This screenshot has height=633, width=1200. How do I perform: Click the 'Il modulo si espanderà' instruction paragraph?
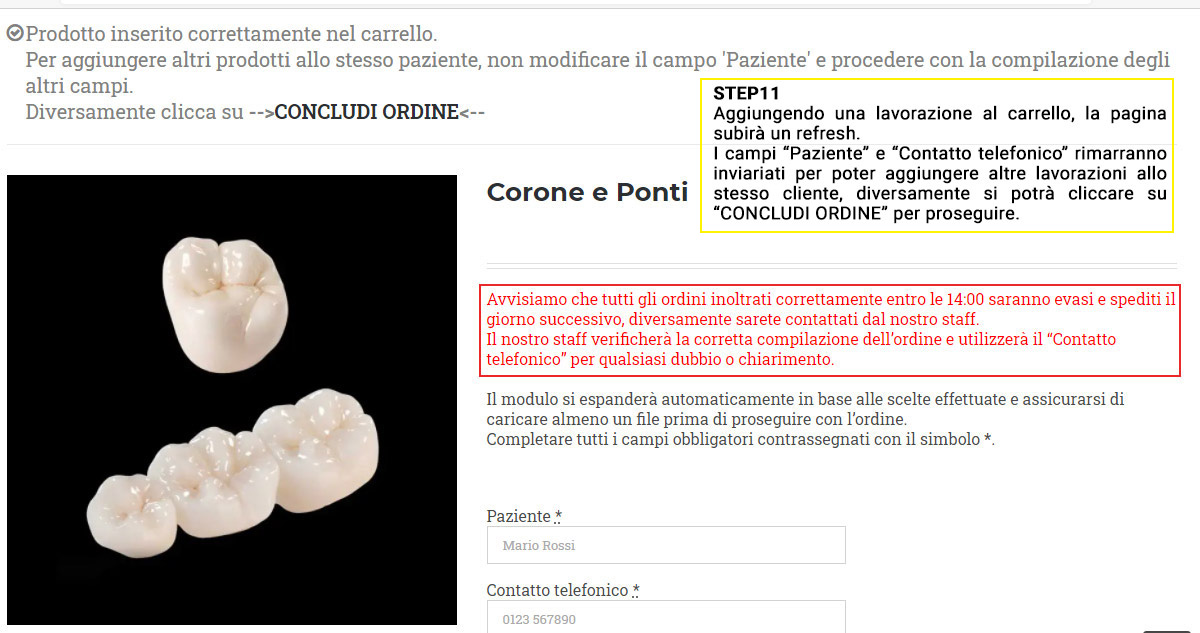pyautogui.click(x=806, y=409)
